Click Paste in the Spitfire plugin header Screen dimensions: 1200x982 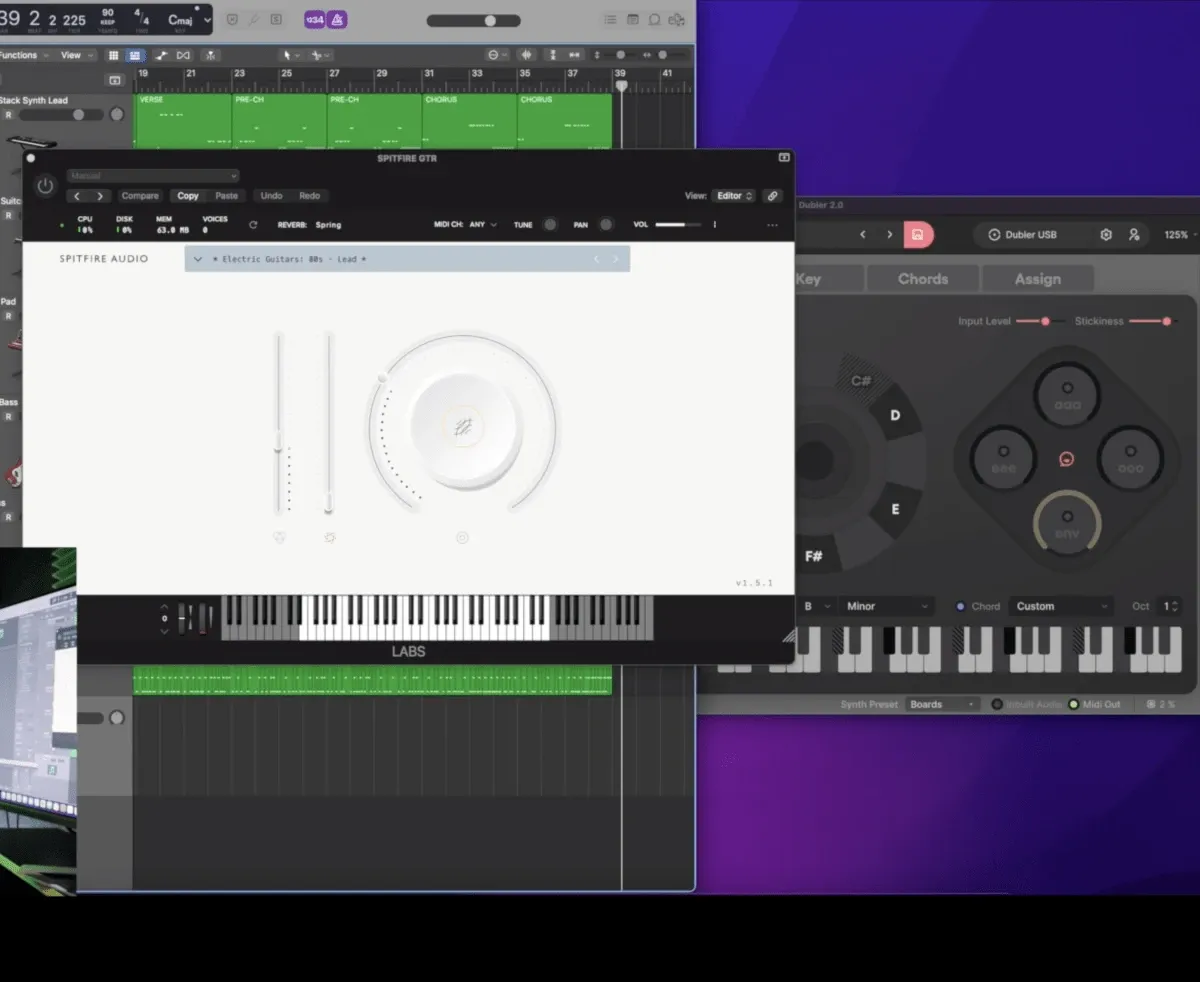227,196
